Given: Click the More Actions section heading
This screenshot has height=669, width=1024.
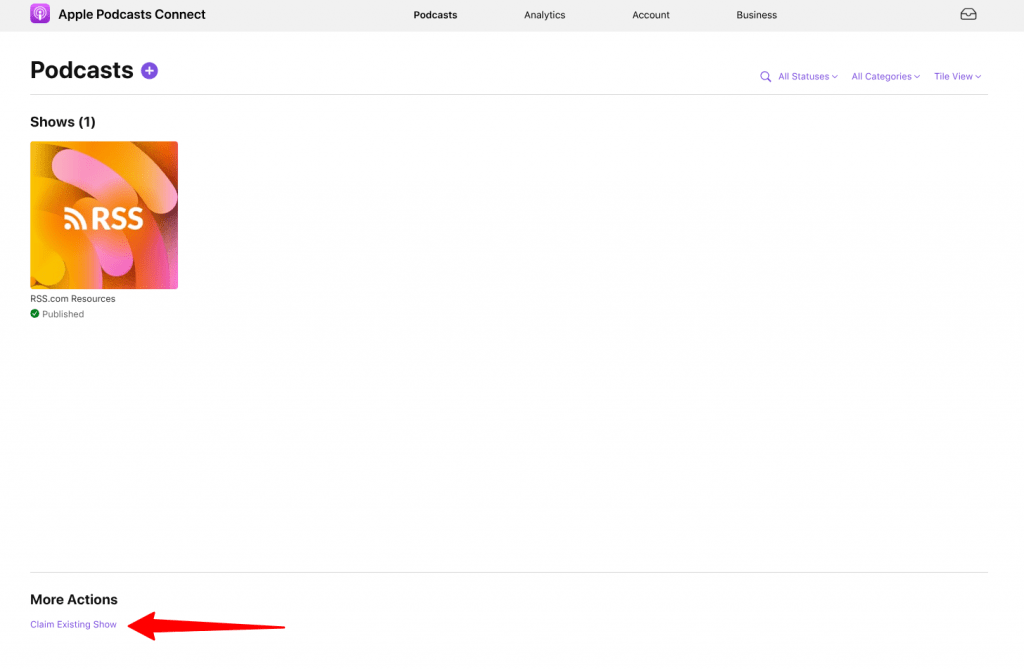Looking at the screenshot, I should (x=74, y=600).
